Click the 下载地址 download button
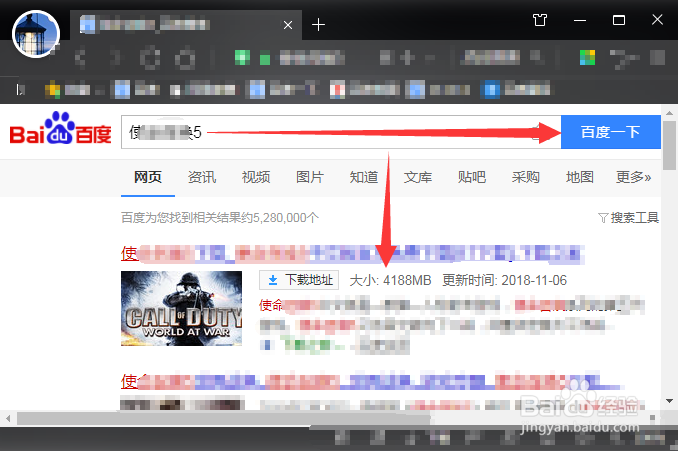678x451 pixels. pos(299,280)
